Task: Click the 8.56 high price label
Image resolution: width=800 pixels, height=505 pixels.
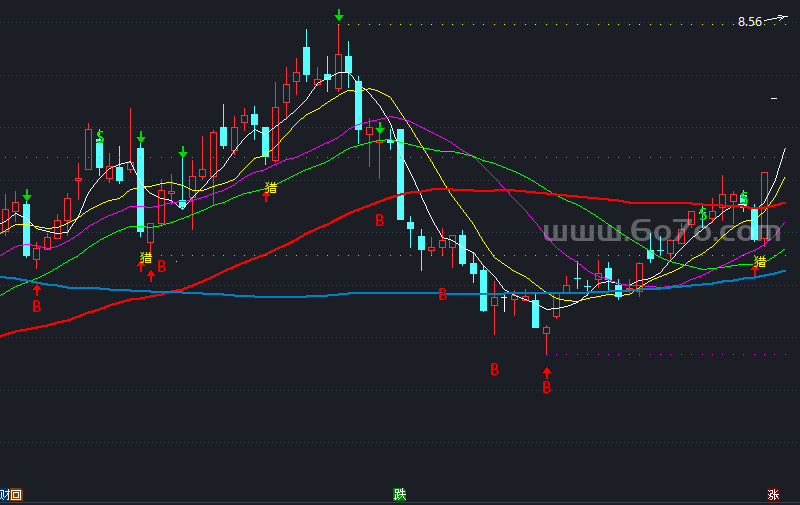Action: 749,21
